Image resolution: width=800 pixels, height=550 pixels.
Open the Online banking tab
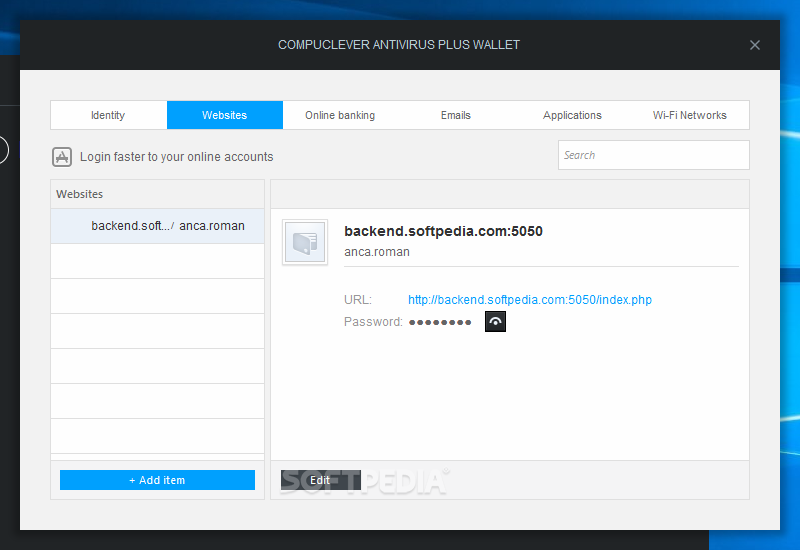pos(340,115)
